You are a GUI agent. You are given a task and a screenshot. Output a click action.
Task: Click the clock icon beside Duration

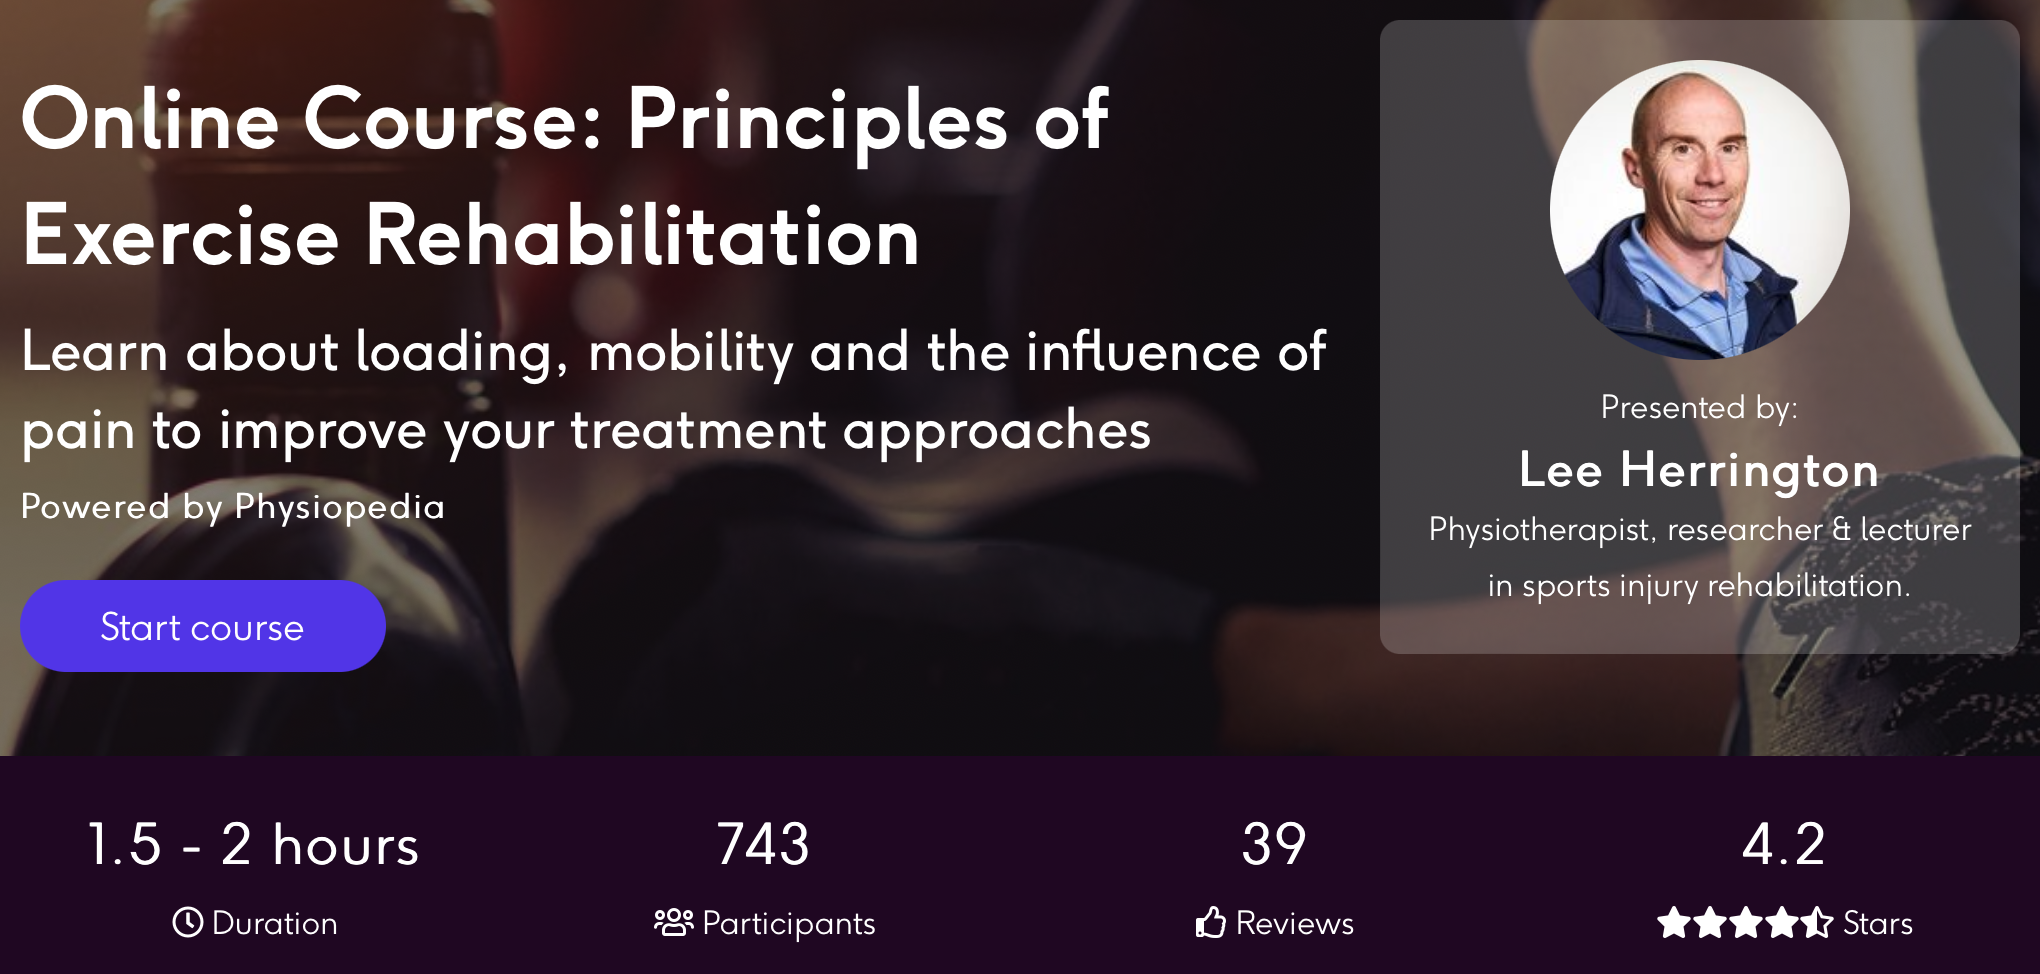pyautogui.click(x=187, y=922)
